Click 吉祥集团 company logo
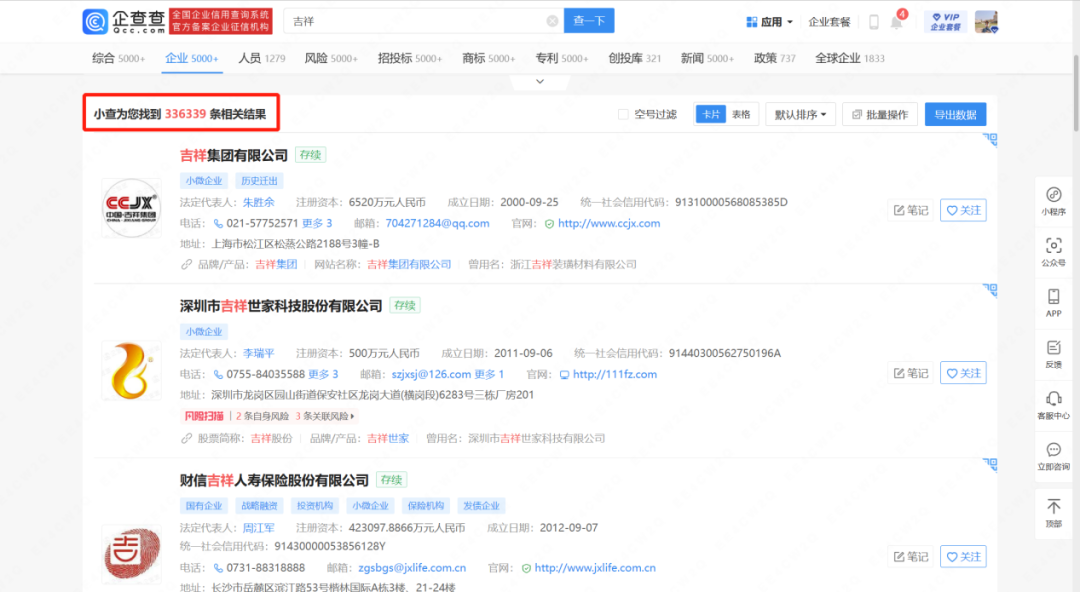The image size is (1080, 592). (x=131, y=208)
